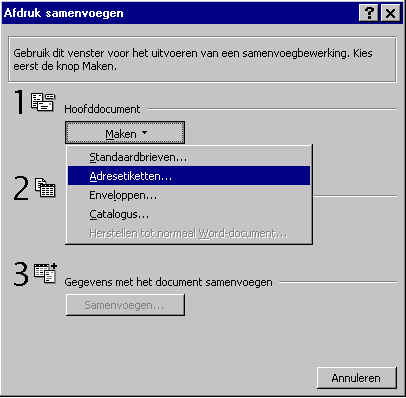Image resolution: width=406 pixels, height=398 pixels.
Task: Click the disabled Samenvoegen button
Action: click(x=125, y=305)
